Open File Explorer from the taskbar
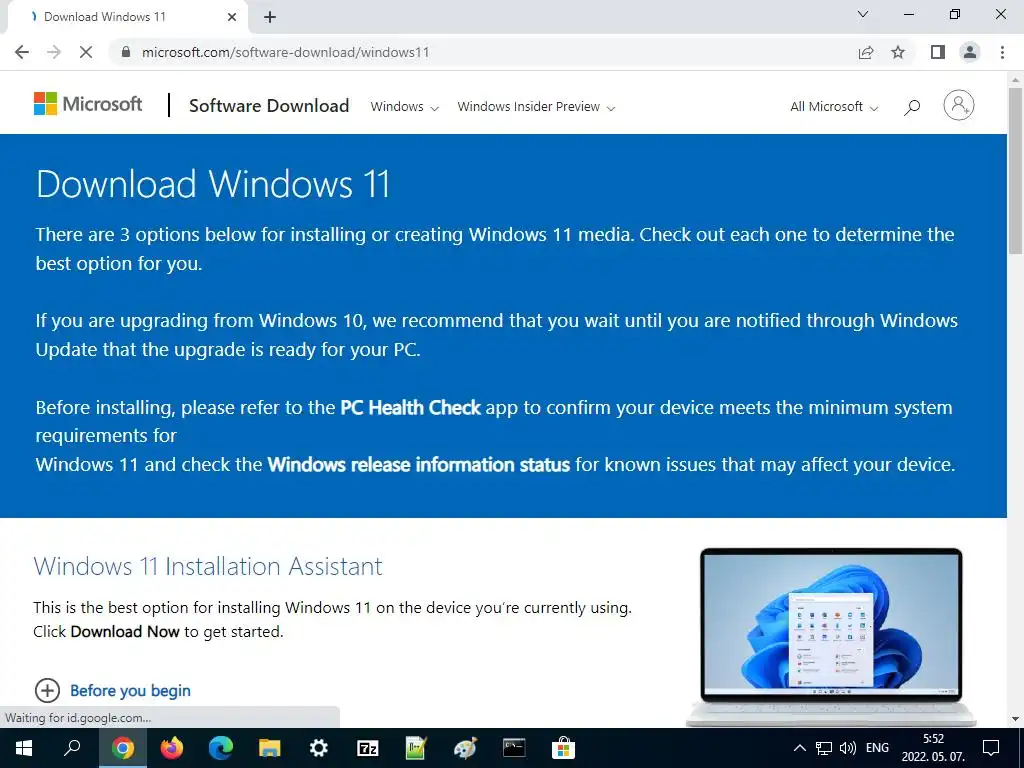Viewport: 1024px width, 768px height. tap(270, 748)
